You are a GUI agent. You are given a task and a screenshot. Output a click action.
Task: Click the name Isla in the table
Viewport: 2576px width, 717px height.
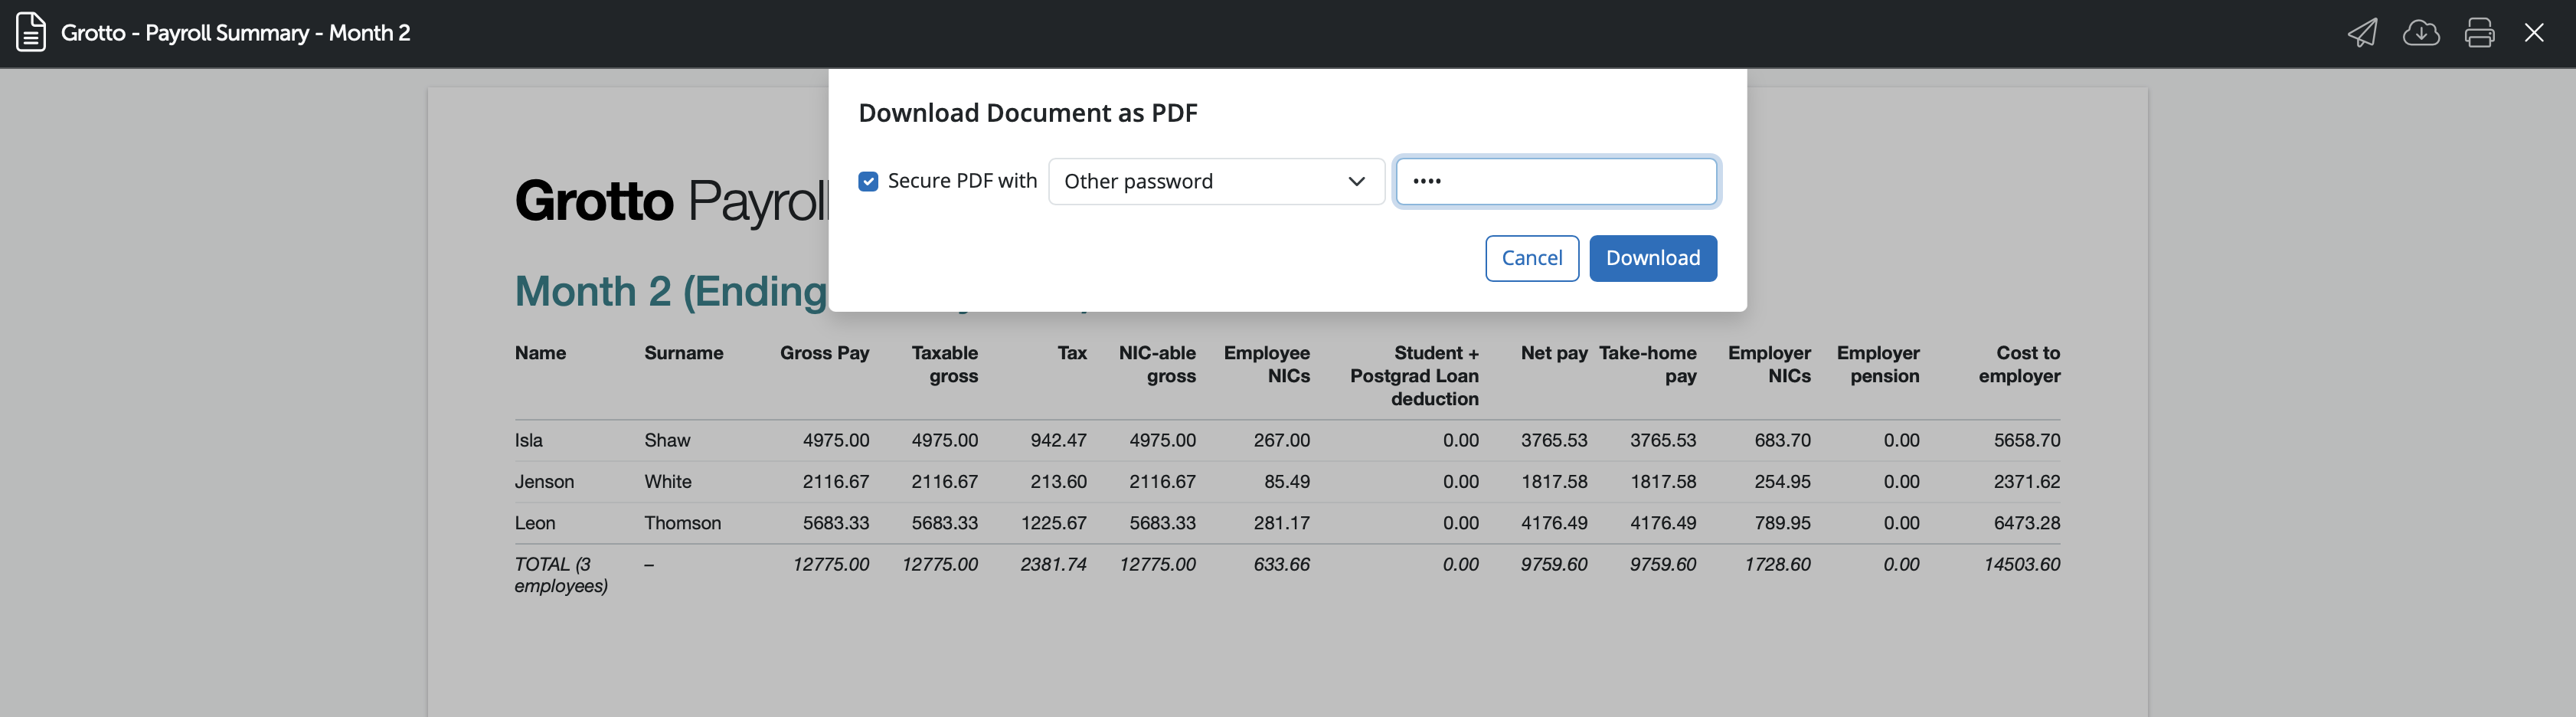(528, 440)
